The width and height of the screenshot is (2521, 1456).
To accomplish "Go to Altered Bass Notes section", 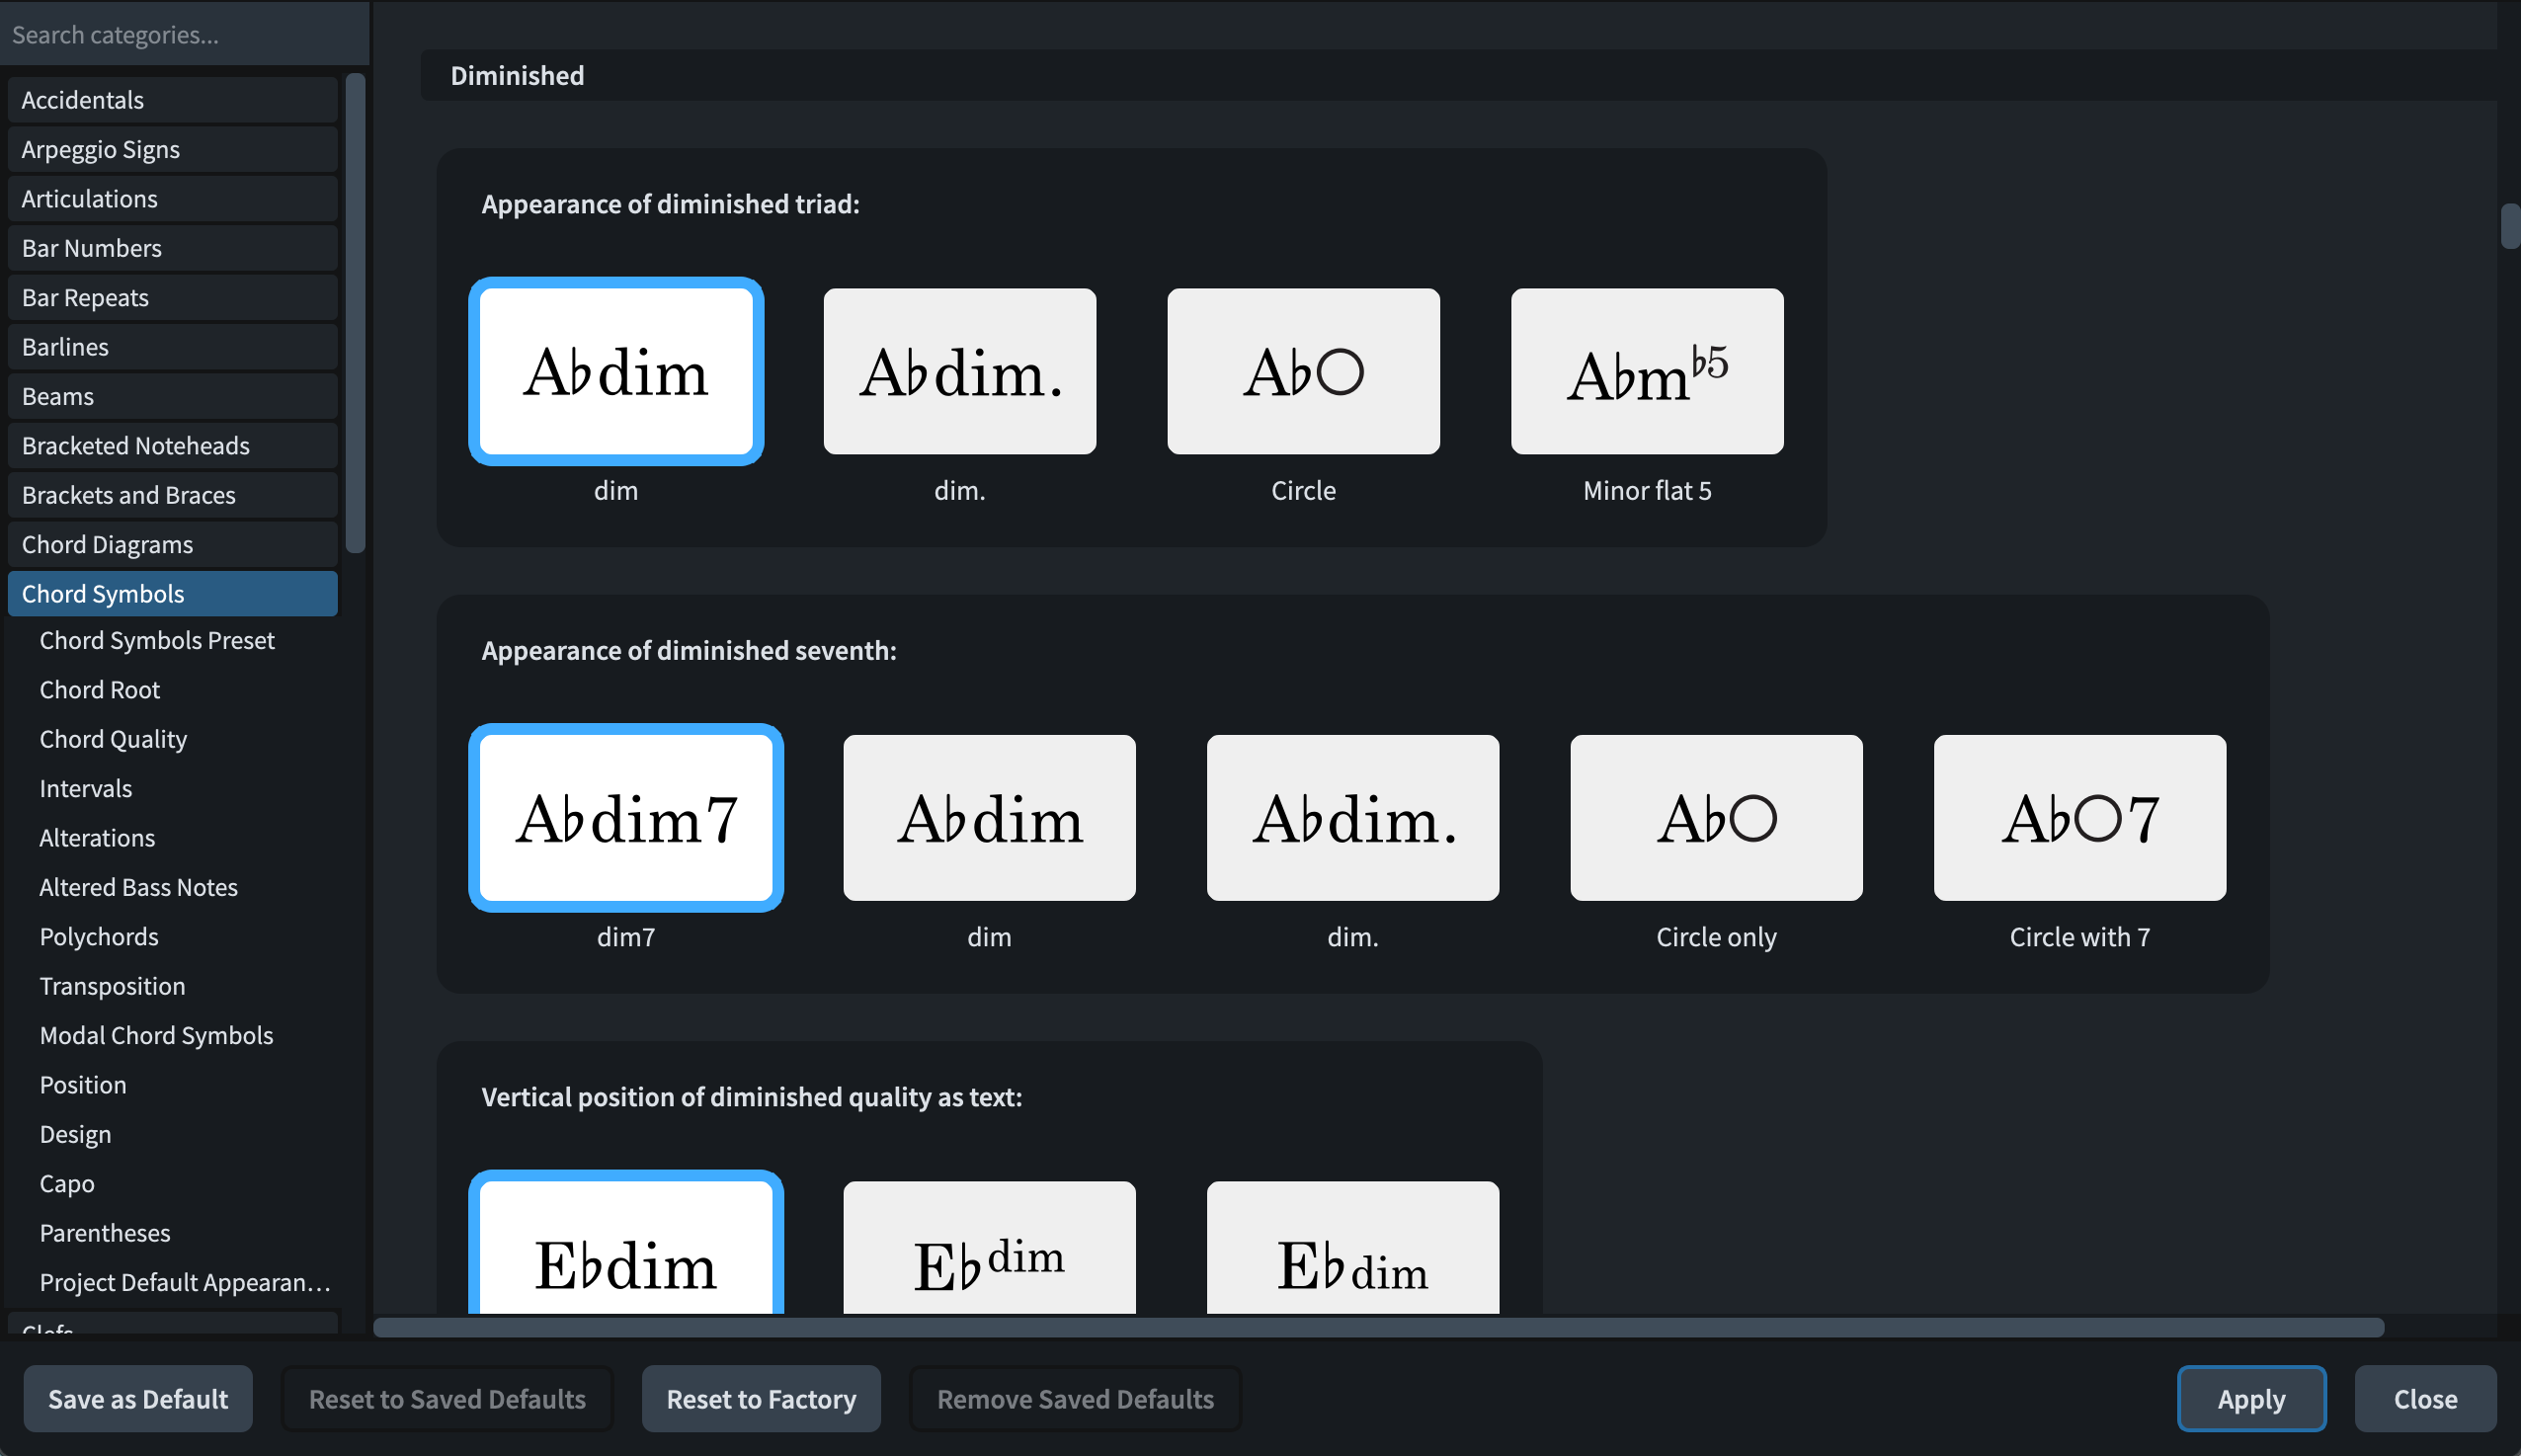I will (138, 887).
